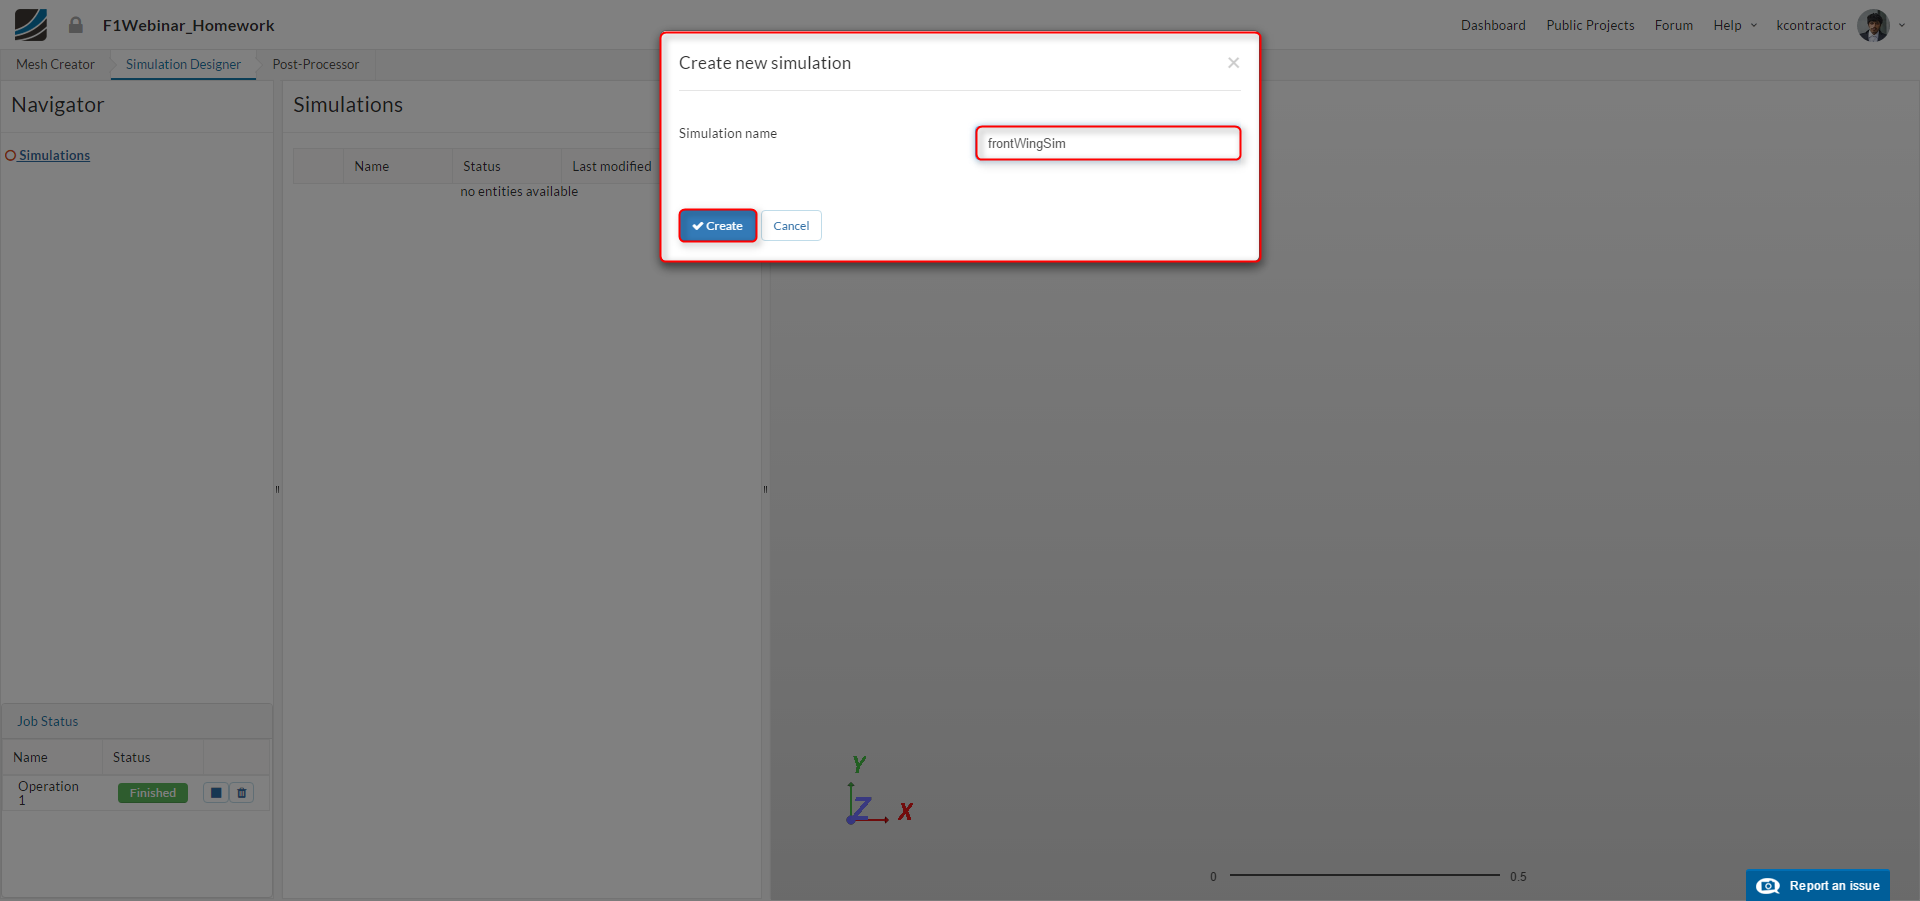
Task: Switch to the Mesh Creator tab
Action: [55, 64]
